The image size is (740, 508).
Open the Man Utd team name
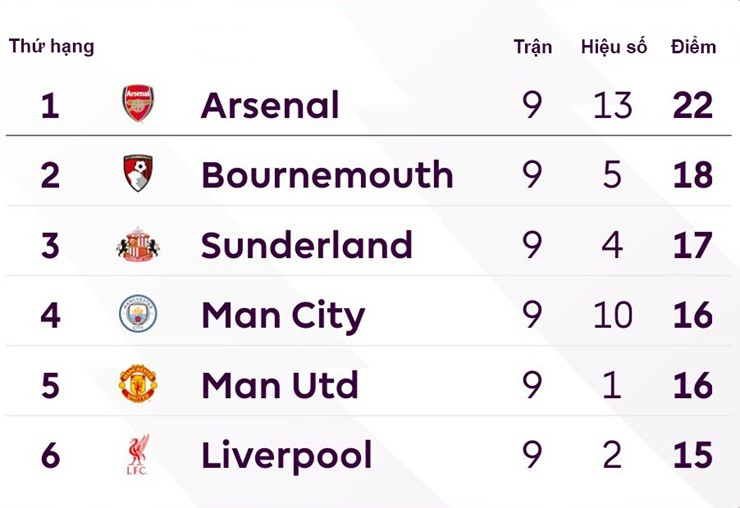[280, 385]
